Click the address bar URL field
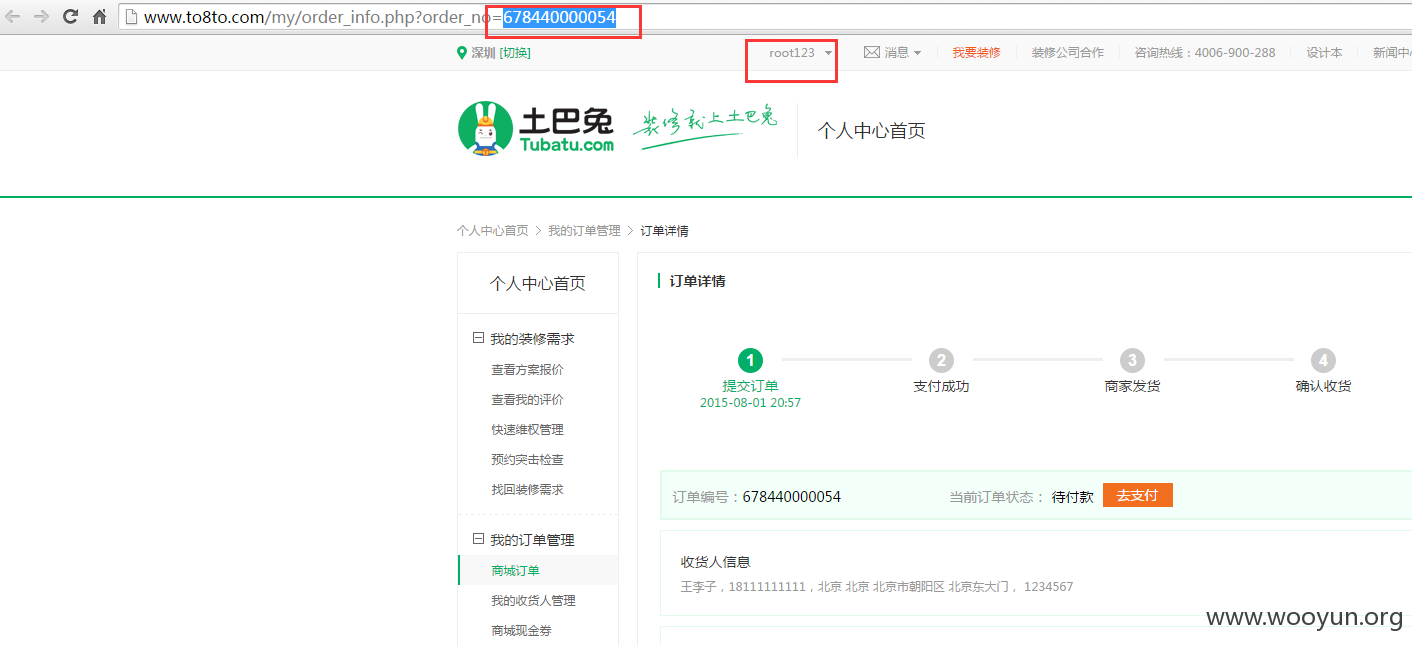The height and width of the screenshot is (646, 1412). coord(765,17)
